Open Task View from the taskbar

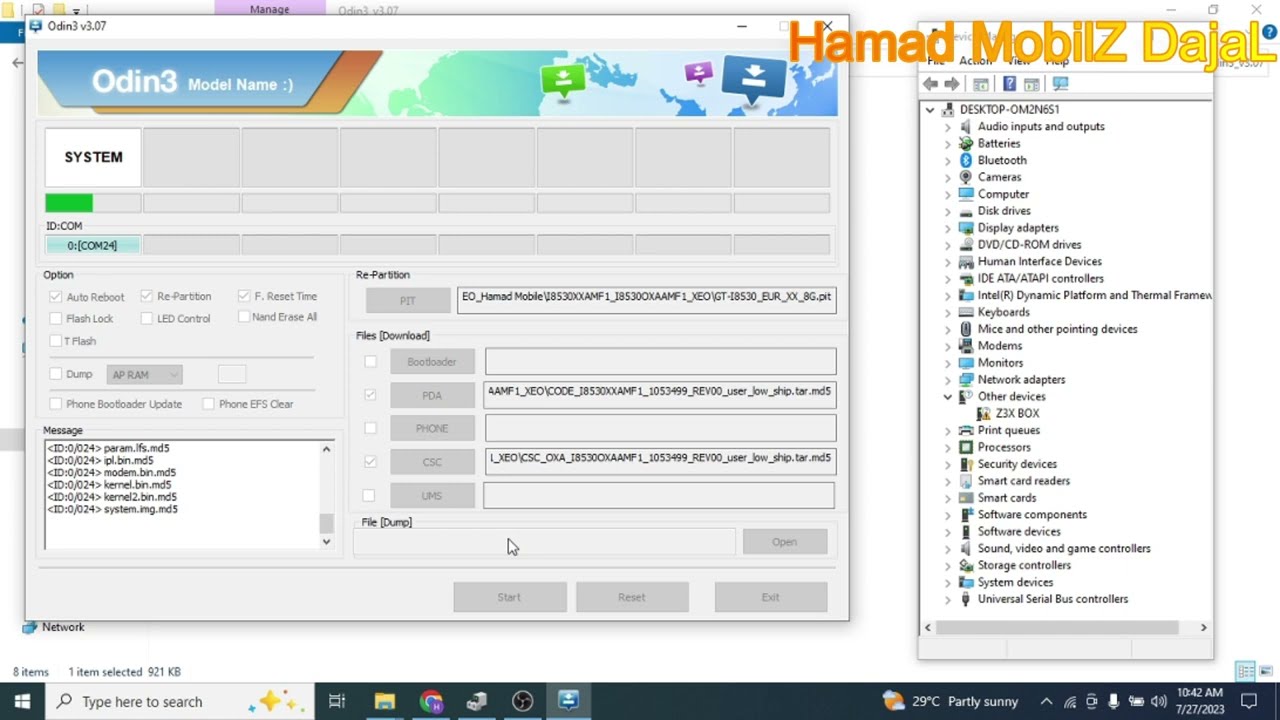coord(337,701)
